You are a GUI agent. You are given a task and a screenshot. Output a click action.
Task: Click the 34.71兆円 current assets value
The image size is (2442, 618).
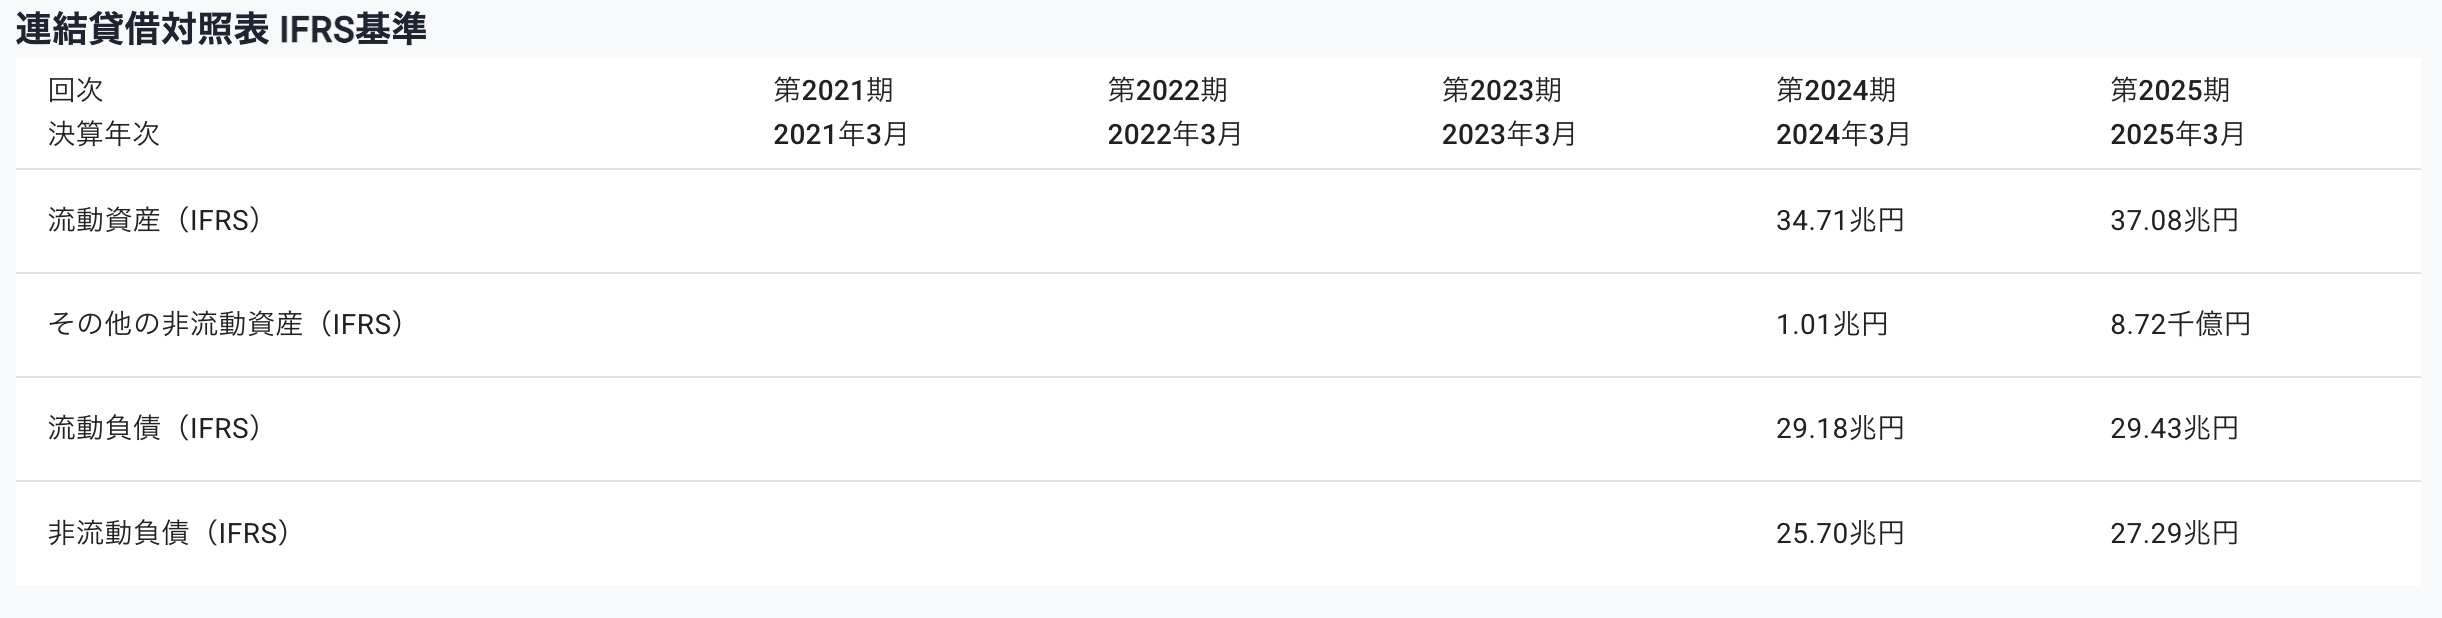[1840, 220]
